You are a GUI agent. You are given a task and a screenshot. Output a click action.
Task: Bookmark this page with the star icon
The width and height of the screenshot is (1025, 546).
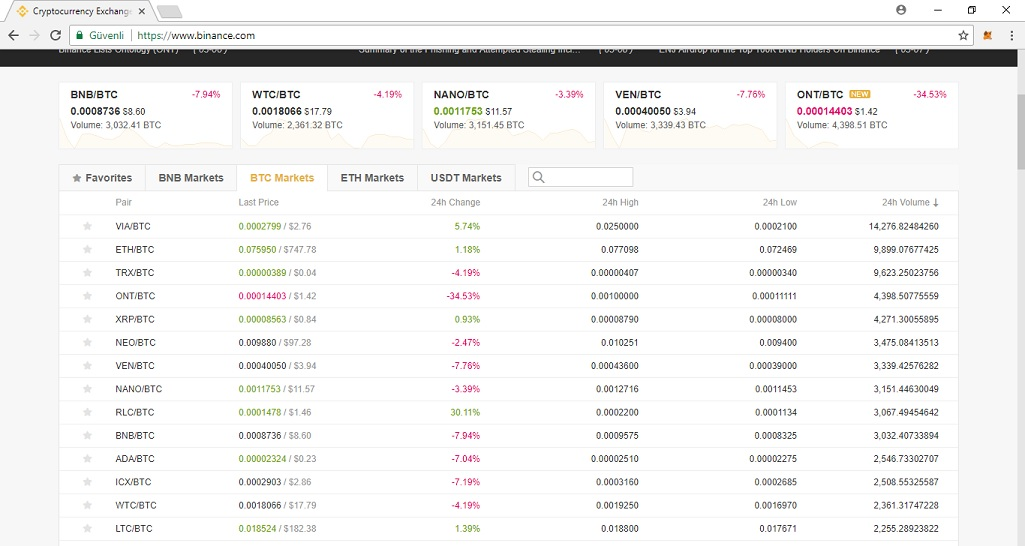[963, 35]
